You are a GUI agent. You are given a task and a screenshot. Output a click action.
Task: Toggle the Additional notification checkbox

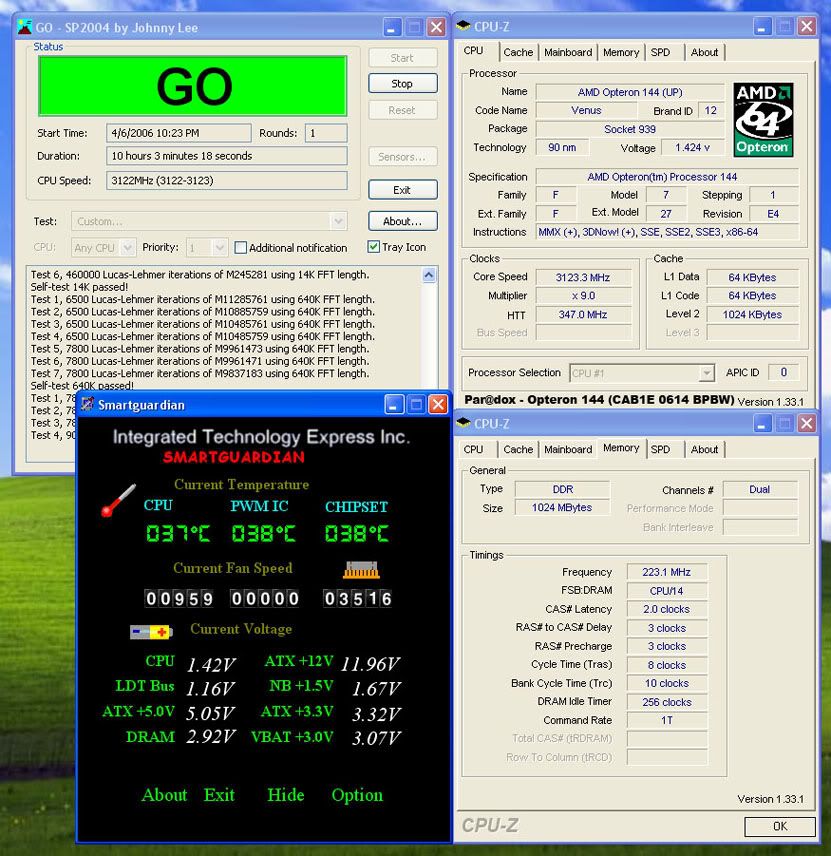pyautogui.click(x=241, y=248)
